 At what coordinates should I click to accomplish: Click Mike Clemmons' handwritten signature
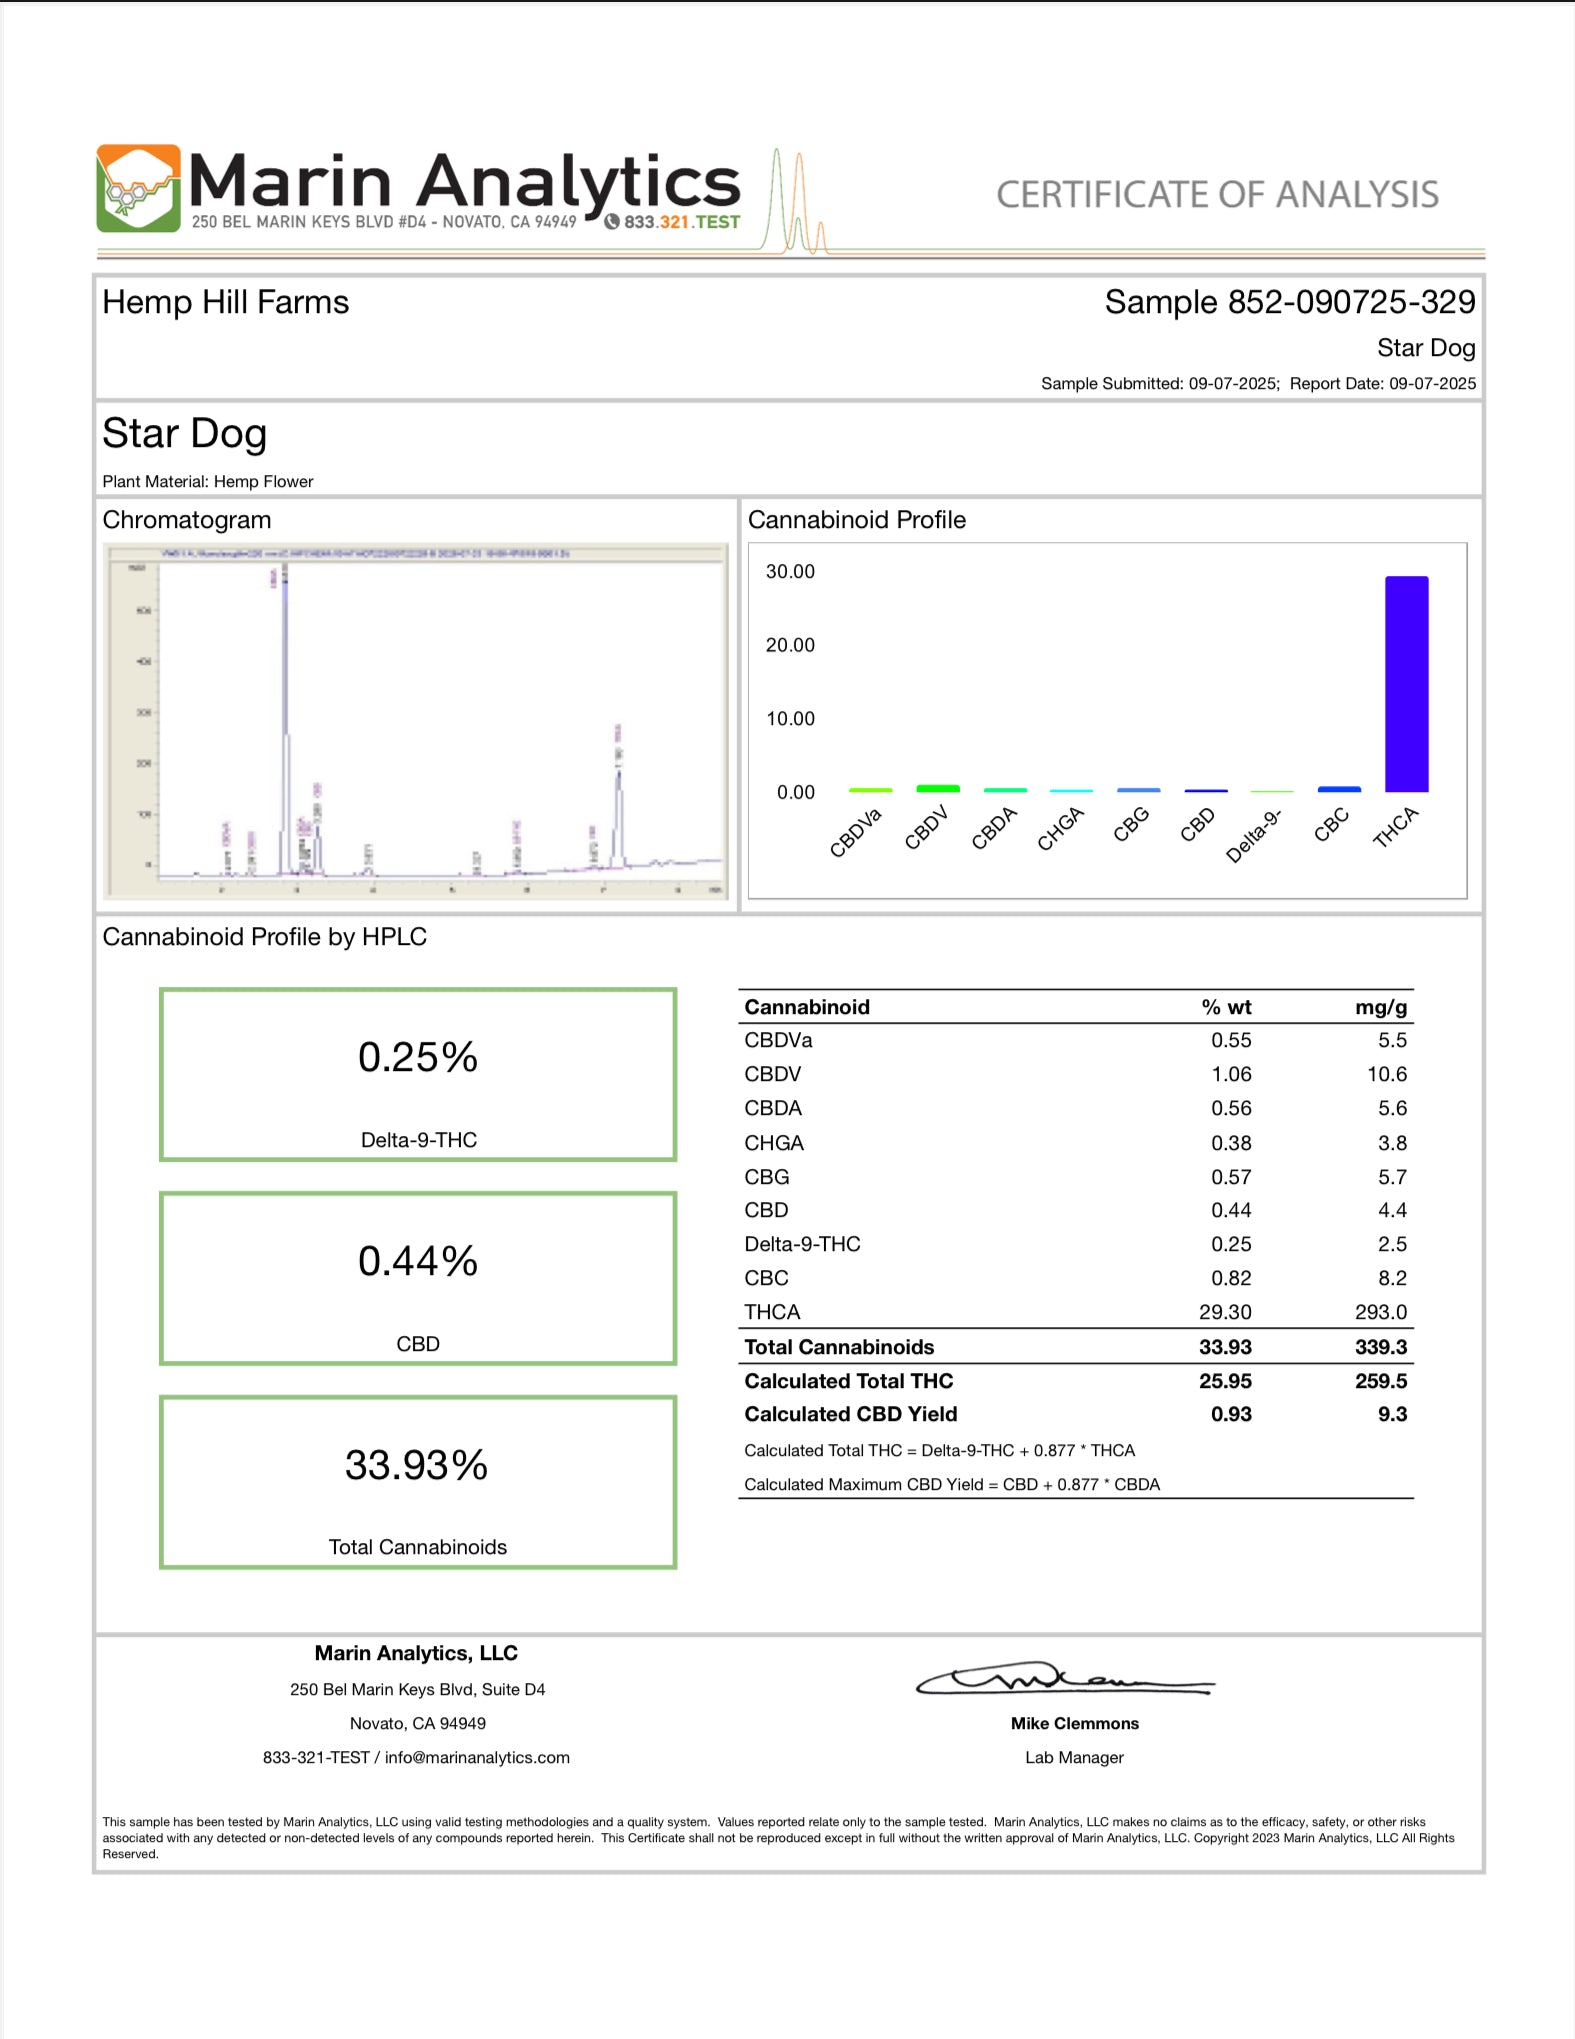tap(1064, 1680)
